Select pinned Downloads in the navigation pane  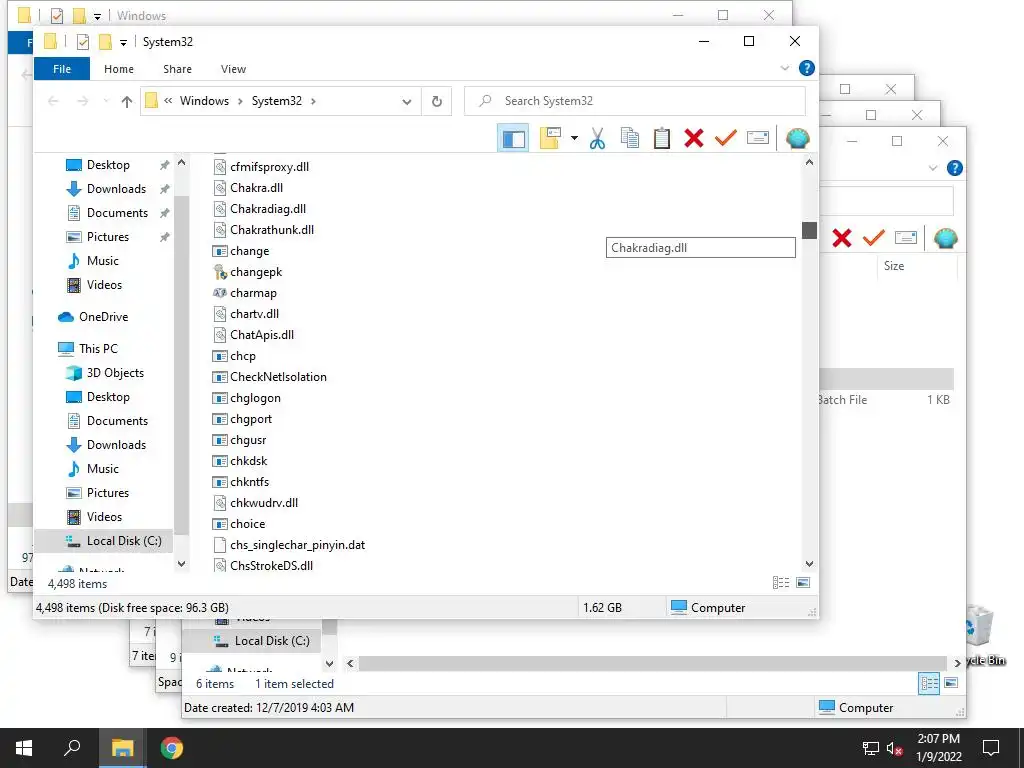tap(116, 189)
